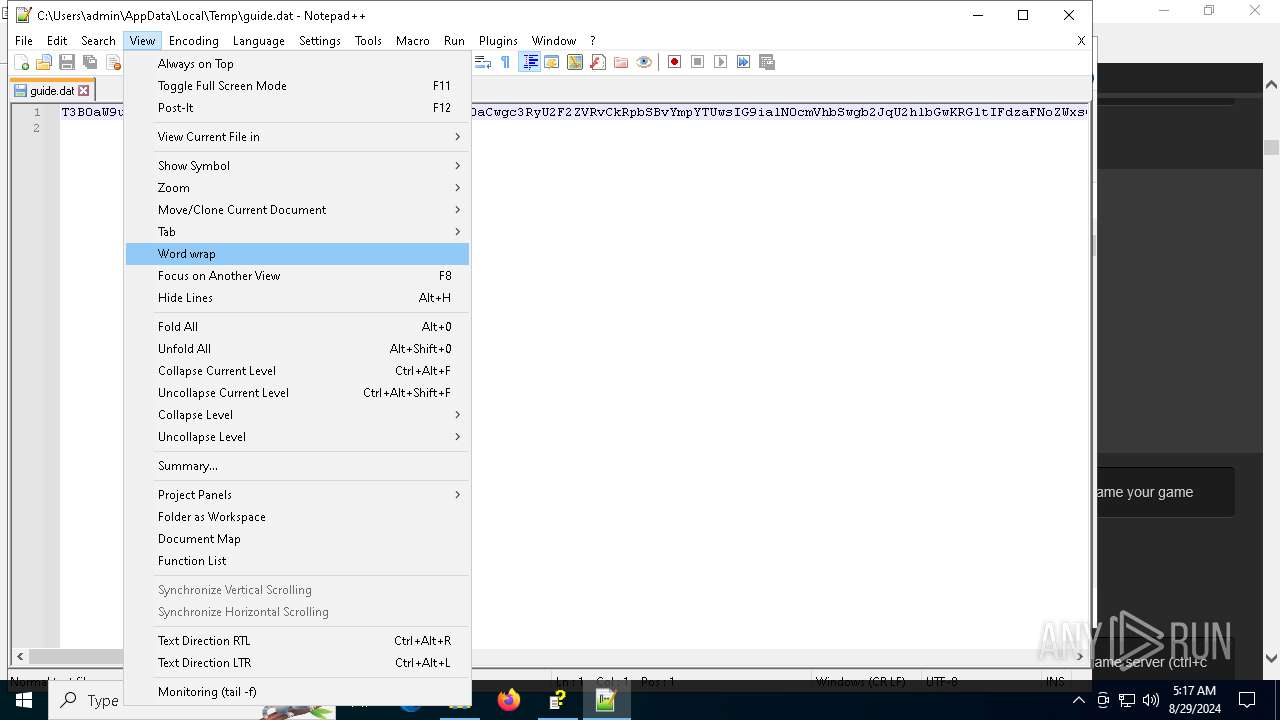Toggle Word wrap in View menu

click(297, 254)
